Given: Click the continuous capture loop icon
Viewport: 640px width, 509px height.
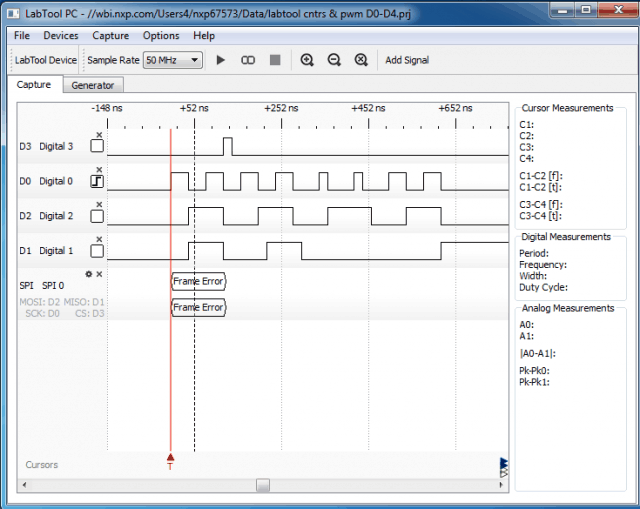Looking at the screenshot, I should [x=248, y=60].
